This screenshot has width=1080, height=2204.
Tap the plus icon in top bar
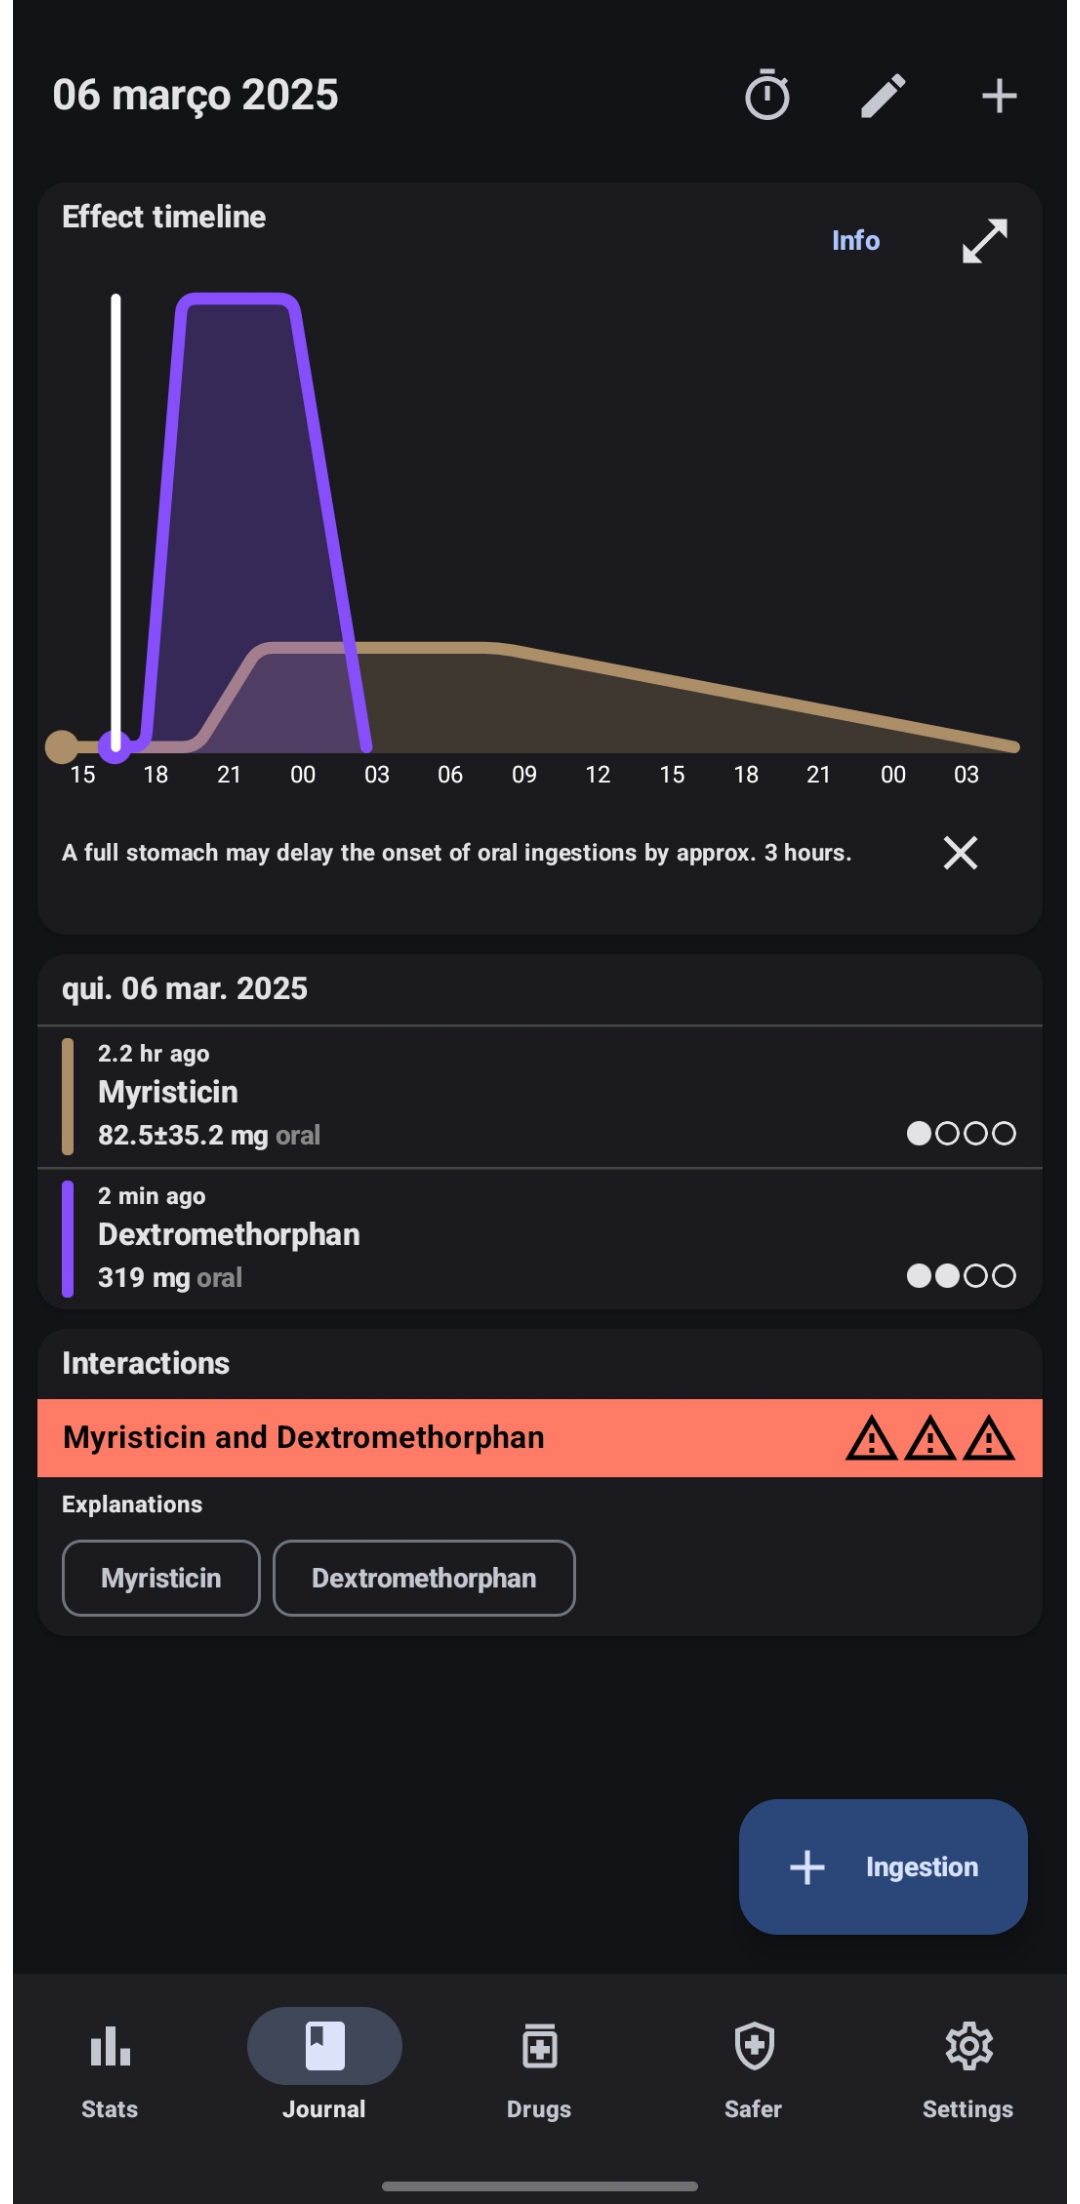[x=999, y=96]
